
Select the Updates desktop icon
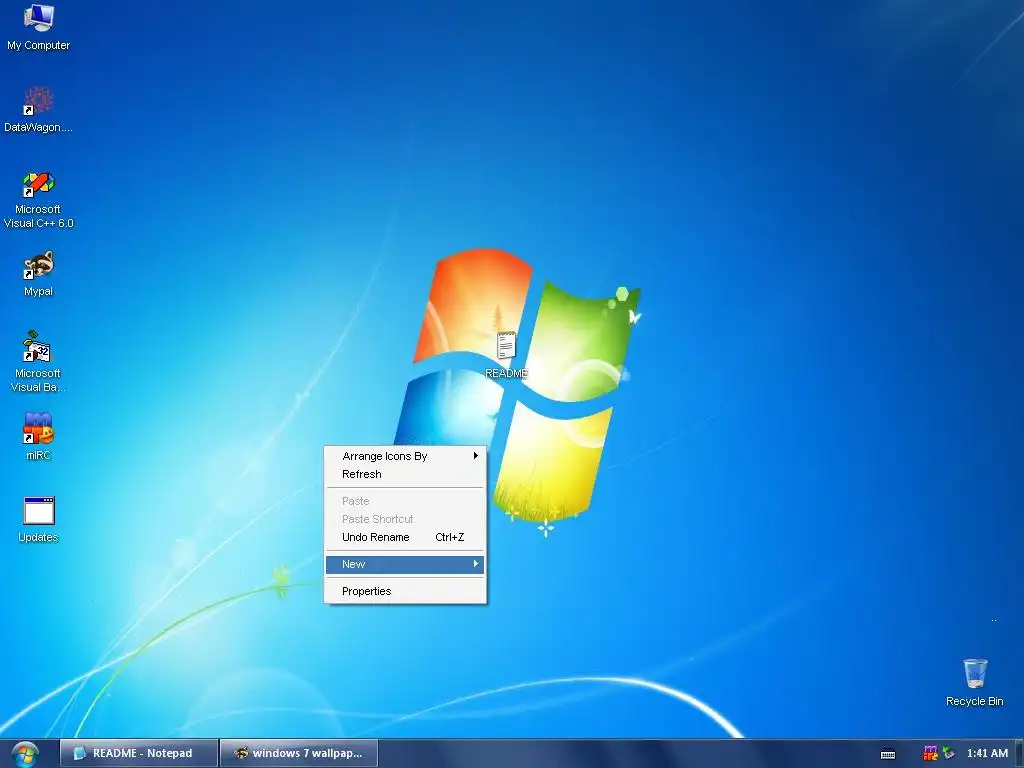tap(39, 519)
